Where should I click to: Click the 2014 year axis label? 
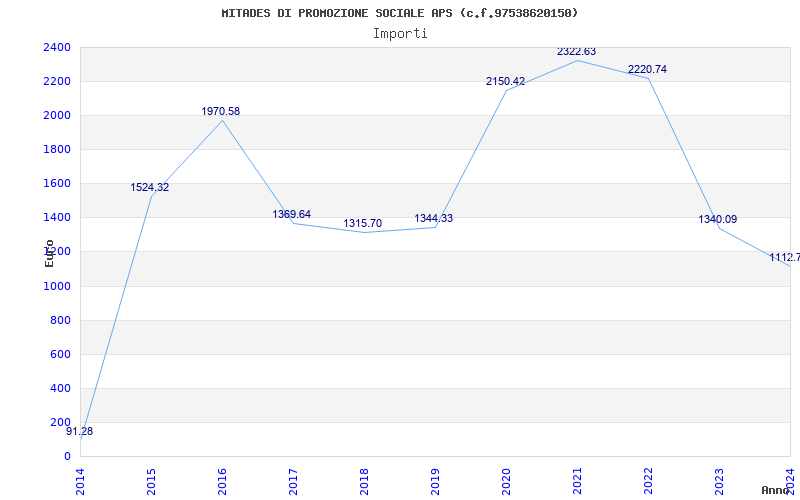point(80,482)
